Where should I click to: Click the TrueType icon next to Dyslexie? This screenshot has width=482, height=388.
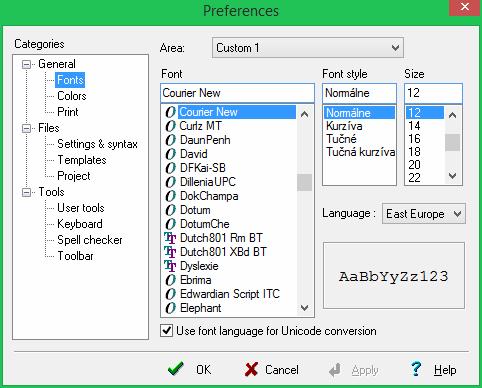(x=170, y=266)
